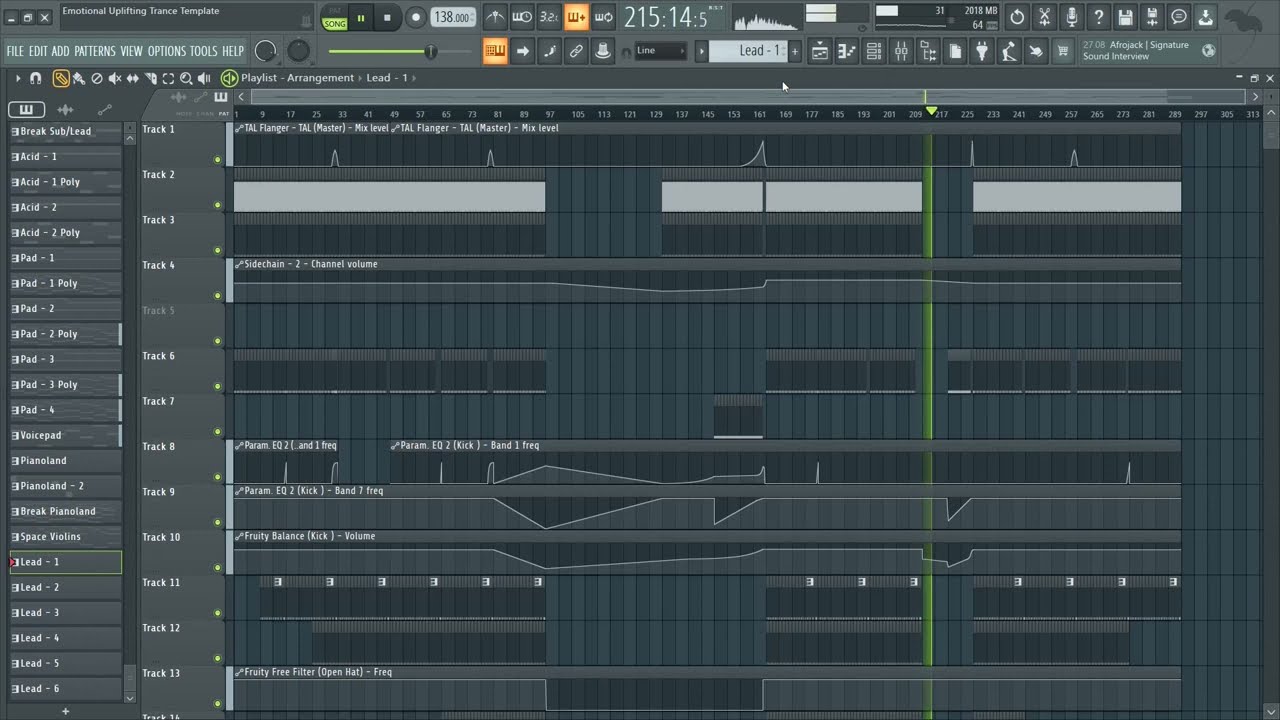Mute Track 4 using its green light
Viewport: 1280px width, 720px height.
pyautogui.click(x=217, y=296)
